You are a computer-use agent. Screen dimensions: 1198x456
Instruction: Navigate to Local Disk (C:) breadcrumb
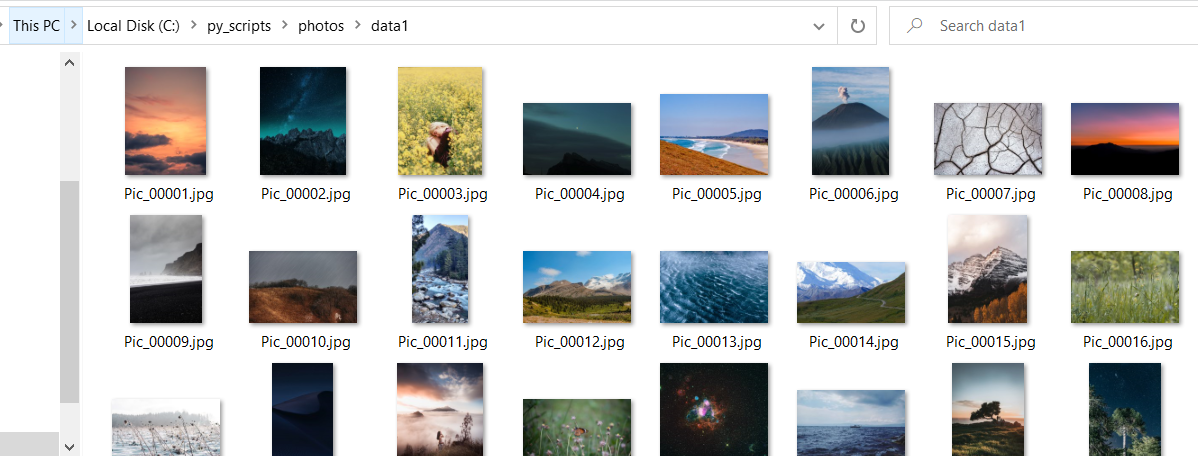(x=133, y=26)
